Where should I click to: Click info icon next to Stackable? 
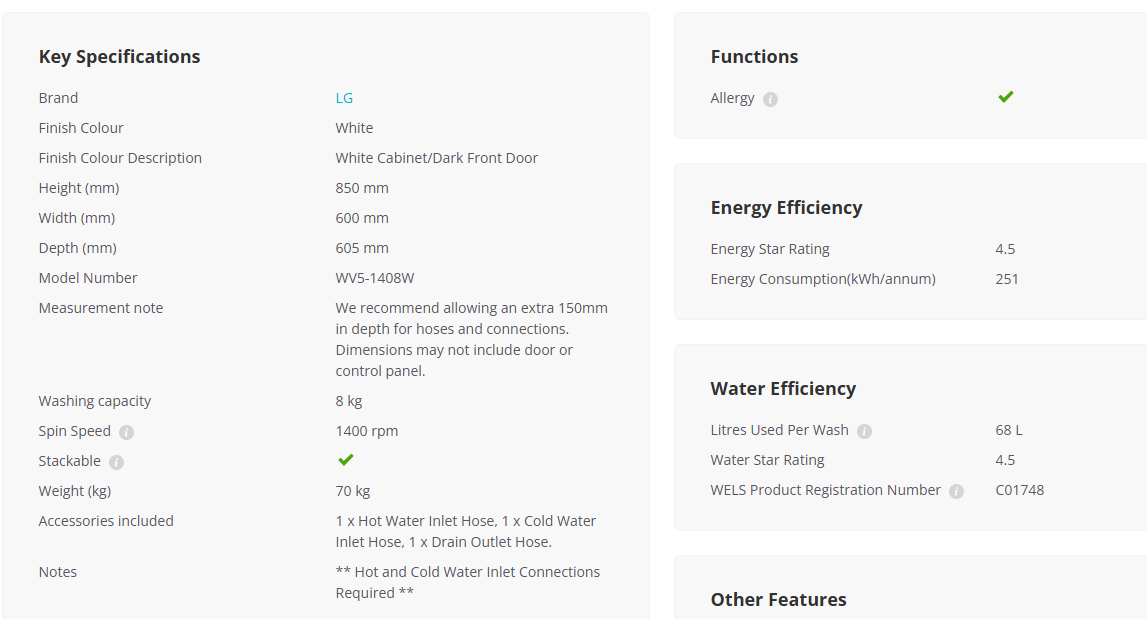click(x=116, y=462)
